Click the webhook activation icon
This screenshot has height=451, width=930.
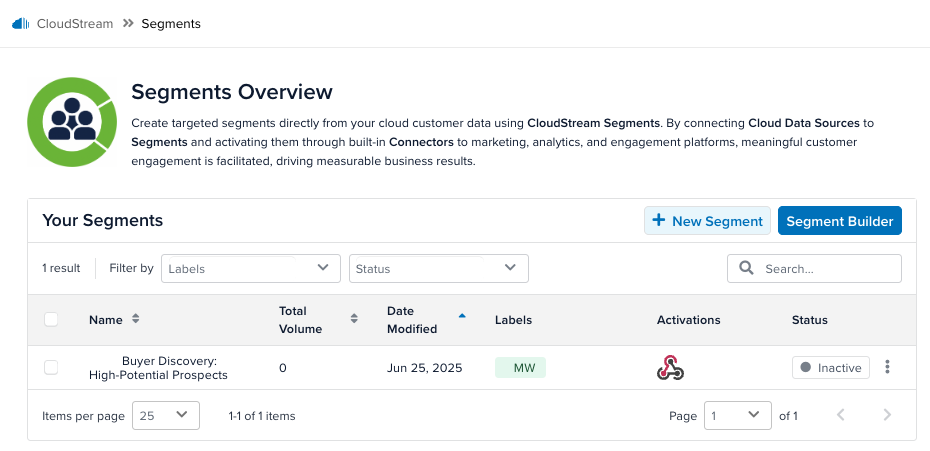tap(670, 367)
